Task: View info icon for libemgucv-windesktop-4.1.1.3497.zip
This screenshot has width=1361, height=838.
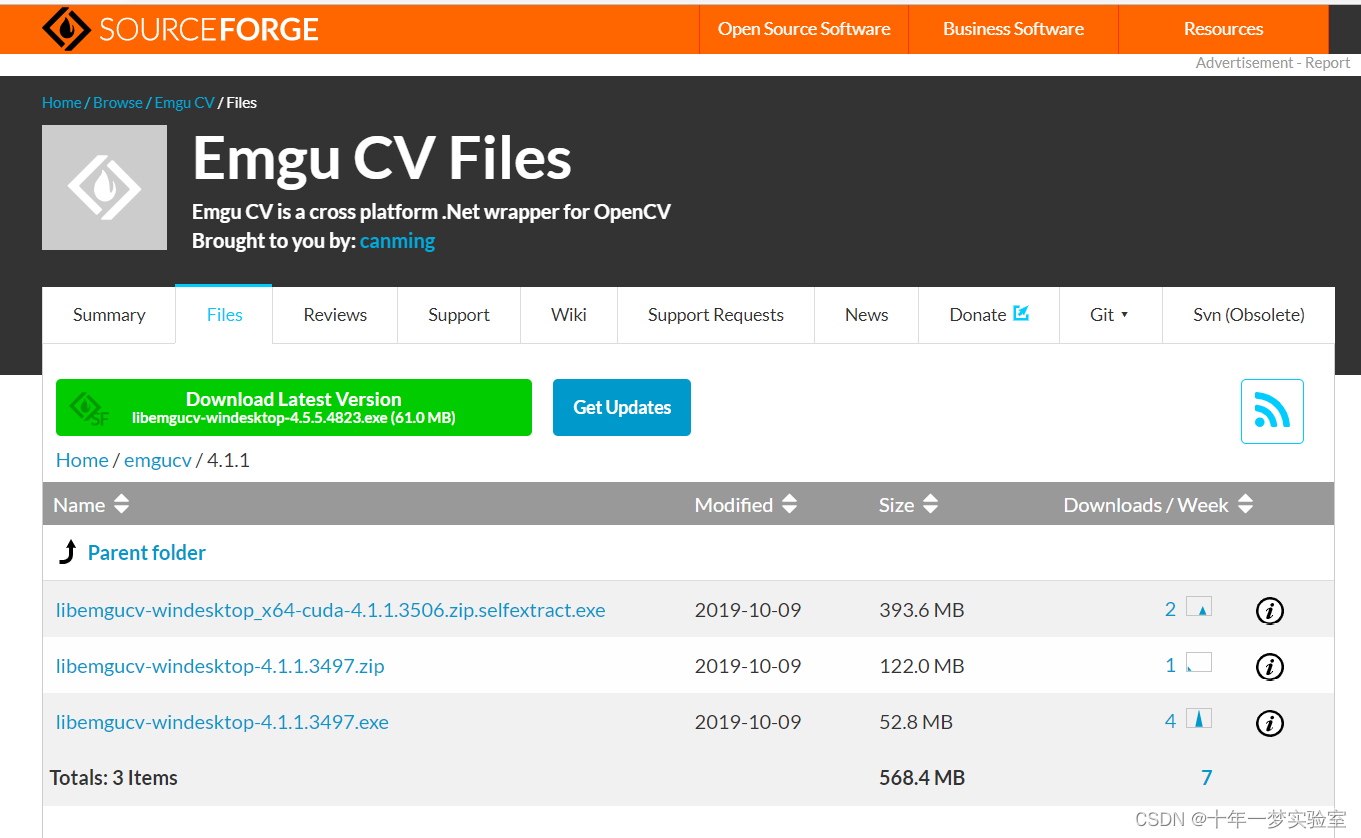Action: [x=1269, y=666]
